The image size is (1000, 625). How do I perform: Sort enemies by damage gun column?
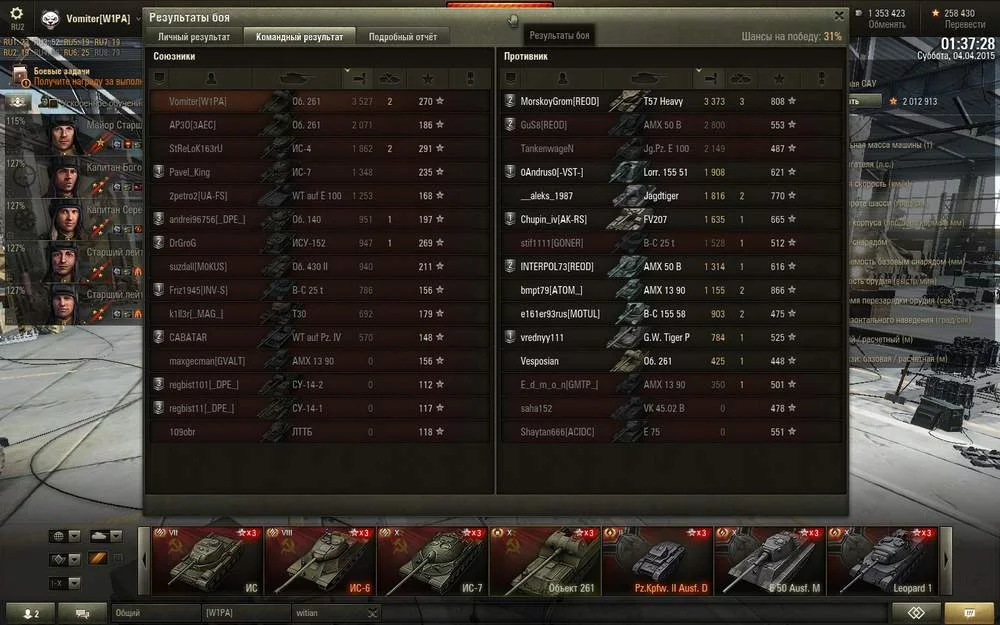click(x=708, y=78)
